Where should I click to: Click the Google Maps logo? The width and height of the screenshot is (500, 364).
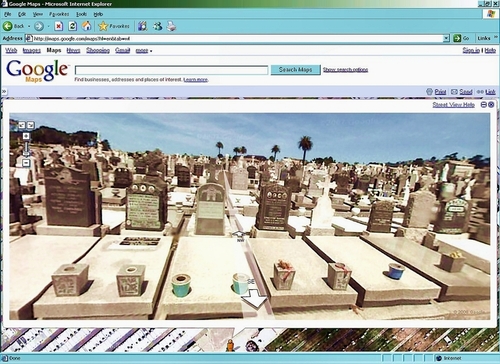point(37,71)
